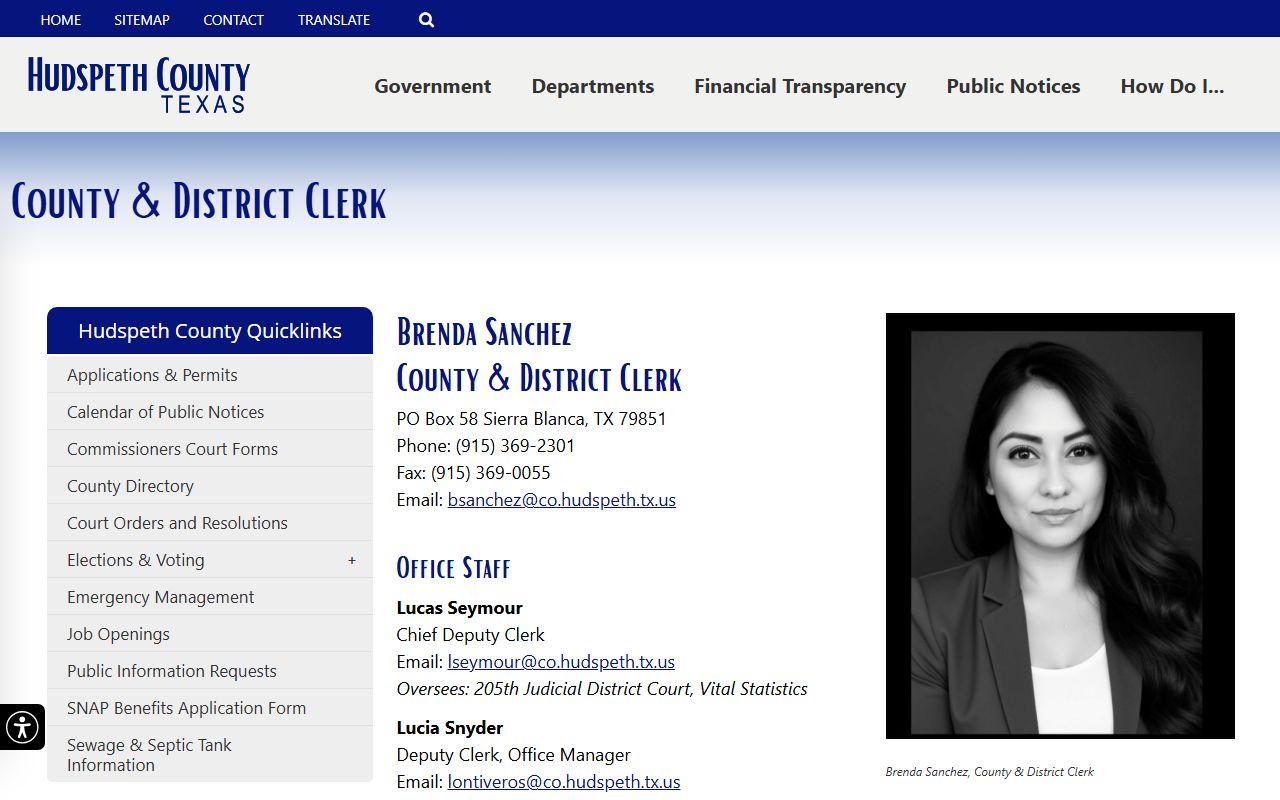Open Public Information Requests quicklink
1280x800 pixels.
[x=210, y=671]
